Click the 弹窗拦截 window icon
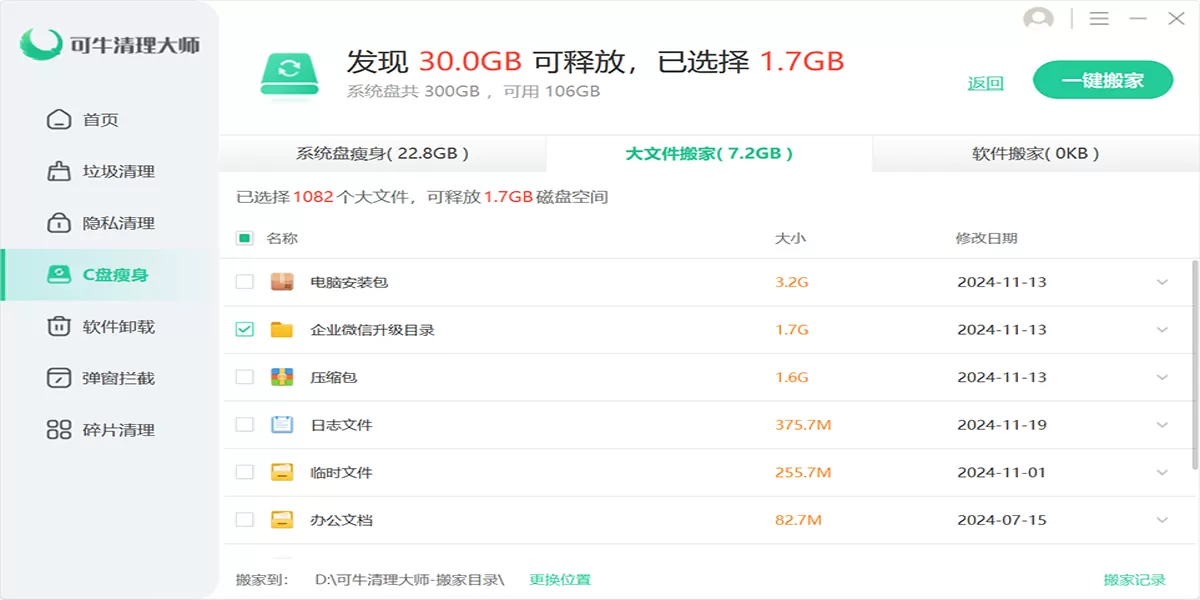Image resolution: width=1200 pixels, height=600 pixels. click(x=59, y=378)
